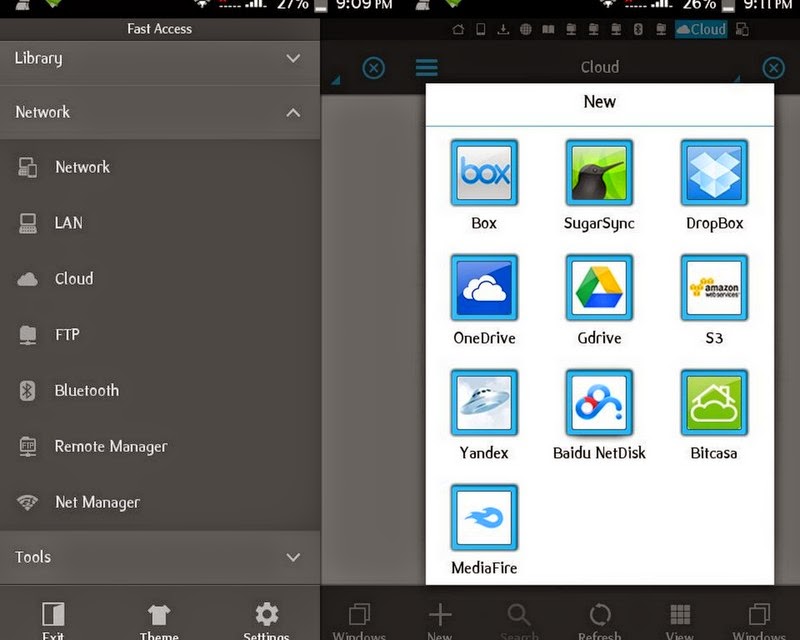Tap the New plus button
800x640 pixels.
(x=440, y=621)
